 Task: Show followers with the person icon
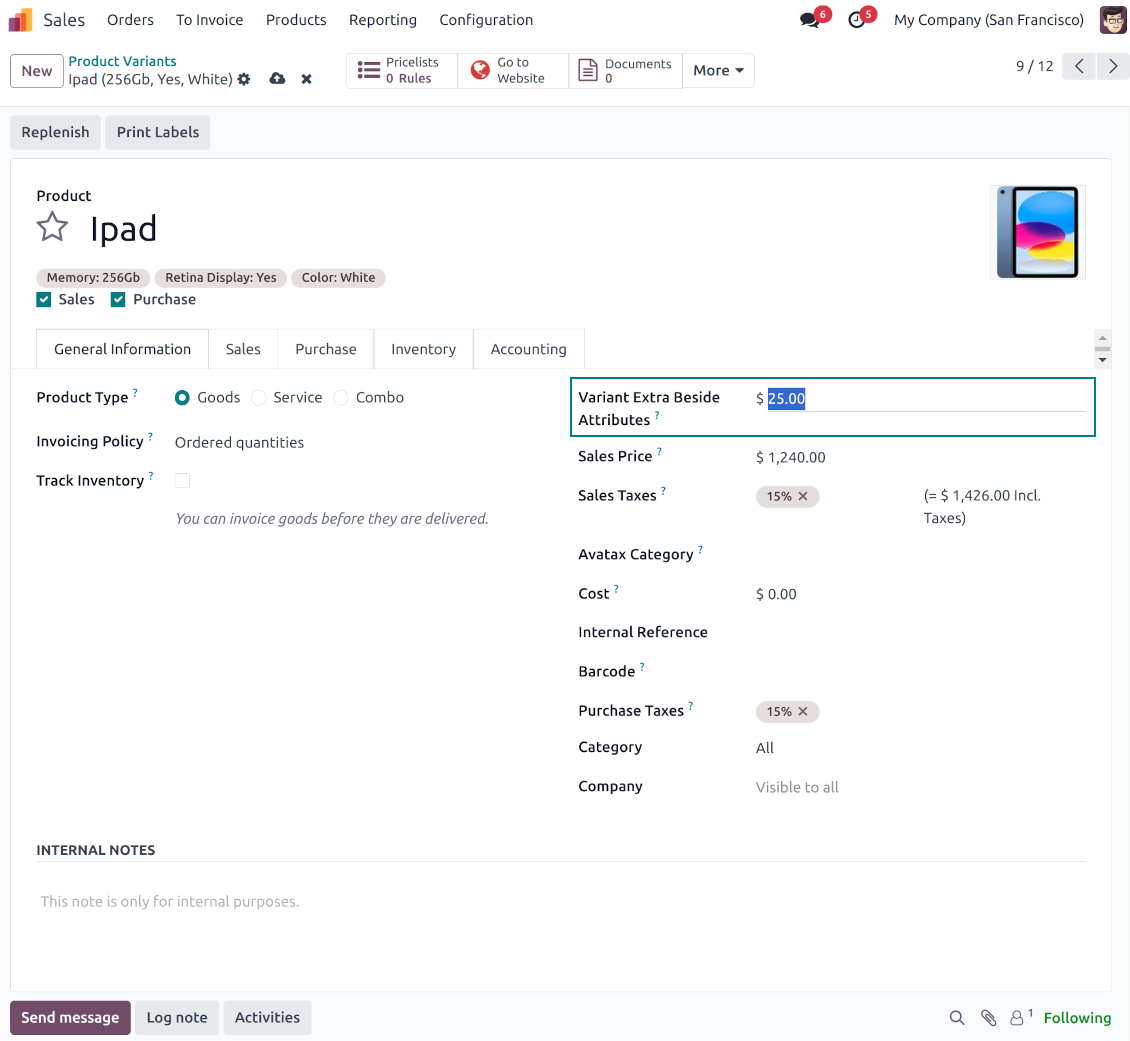pyautogui.click(x=1017, y=1017)
